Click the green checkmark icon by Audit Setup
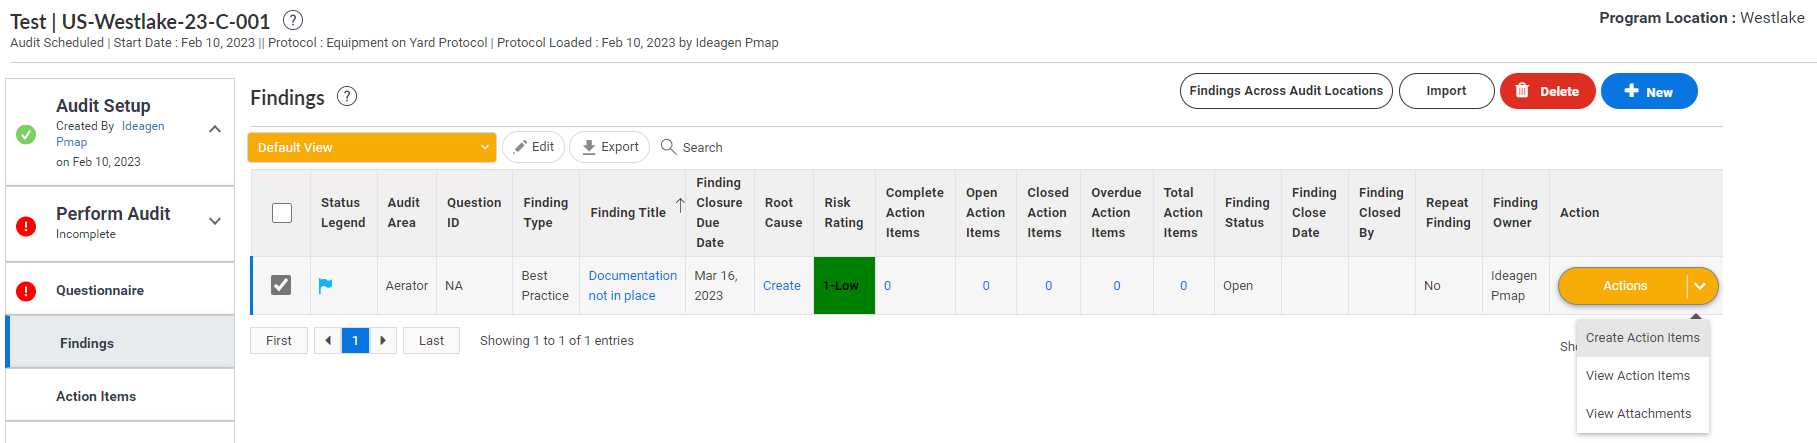This screenshot has height=443, width=1817. (x=27, y=134)
